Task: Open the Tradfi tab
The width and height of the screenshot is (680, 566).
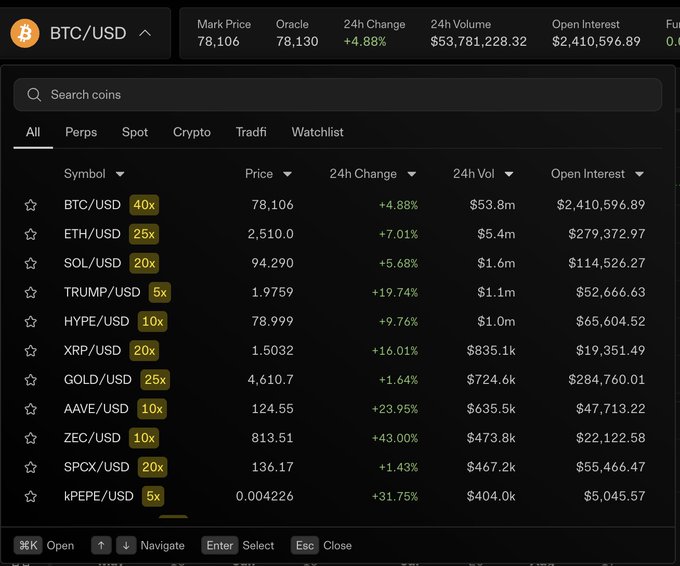Action: (x=251, y=132)
